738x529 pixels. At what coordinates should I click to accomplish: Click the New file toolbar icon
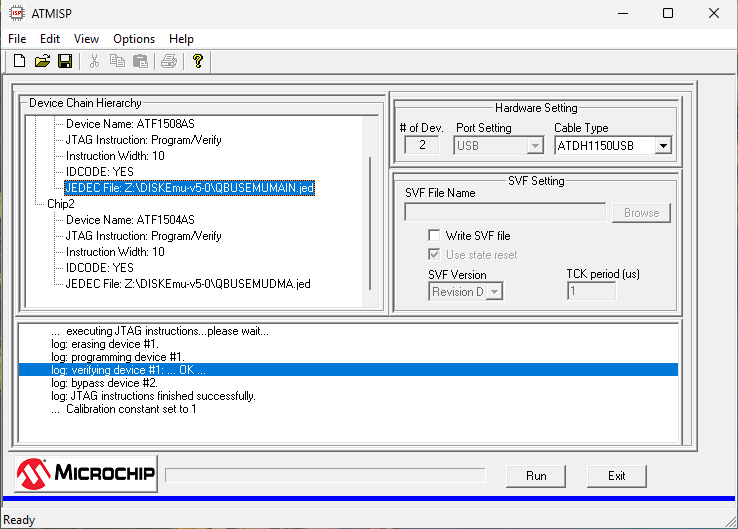(x=19, y=61)
